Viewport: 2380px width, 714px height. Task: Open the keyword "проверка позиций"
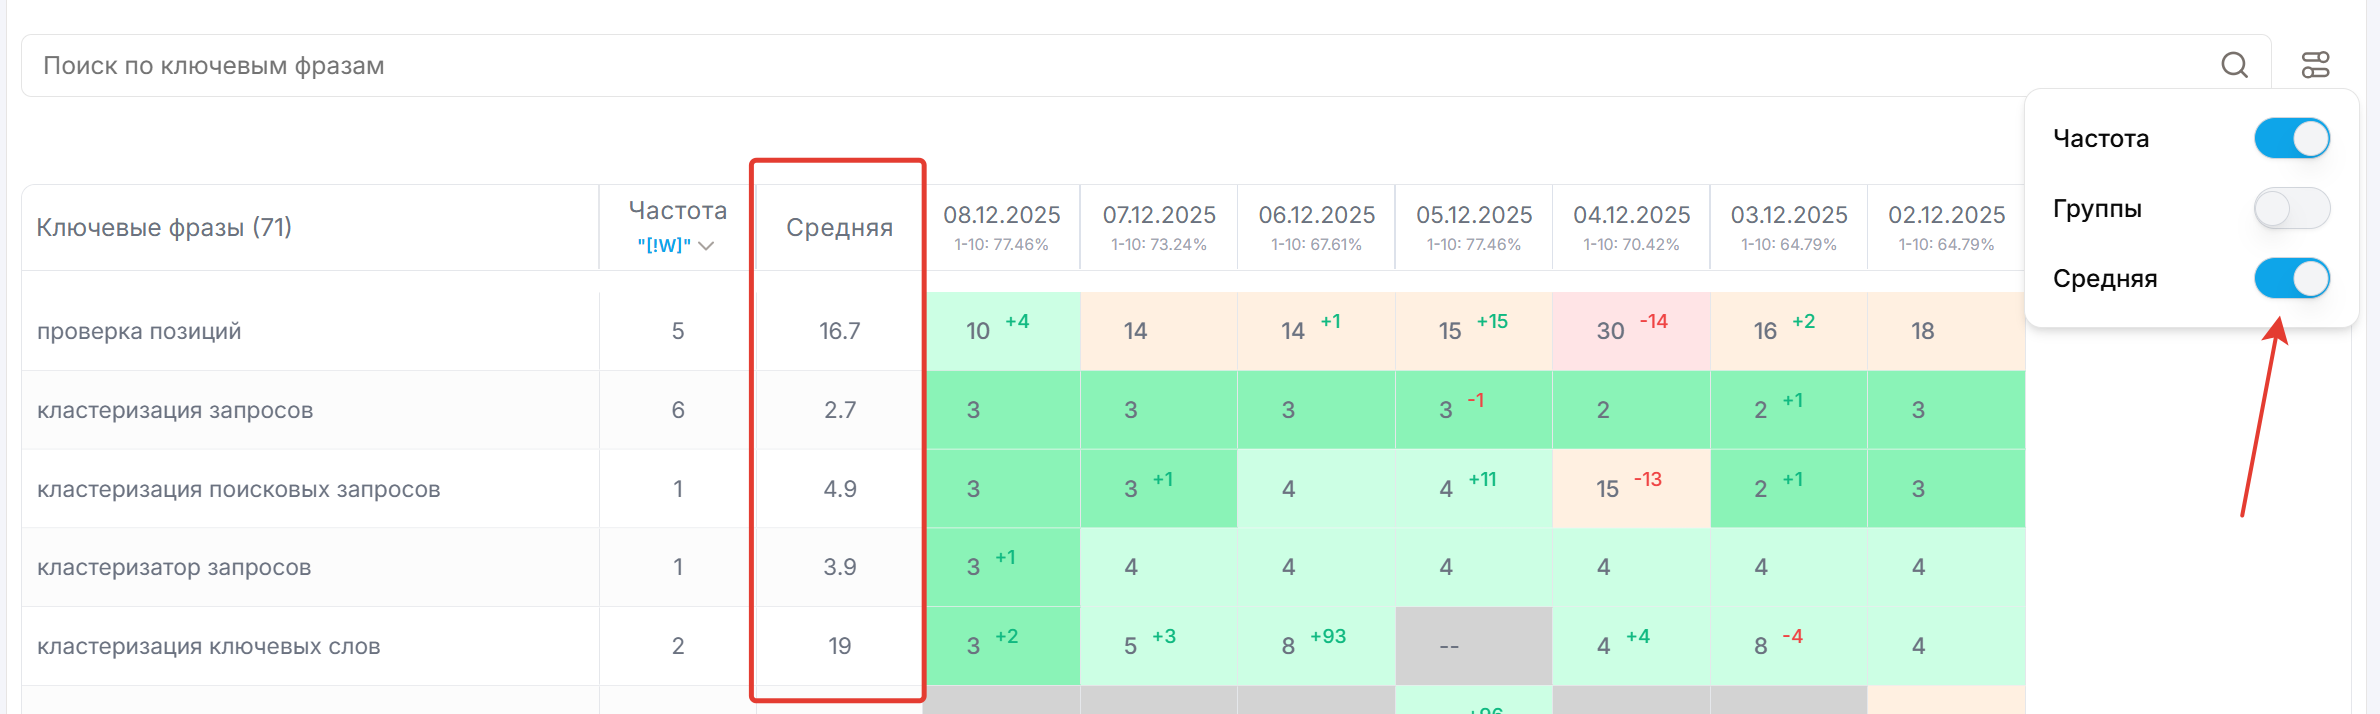[x=139, y=331]
